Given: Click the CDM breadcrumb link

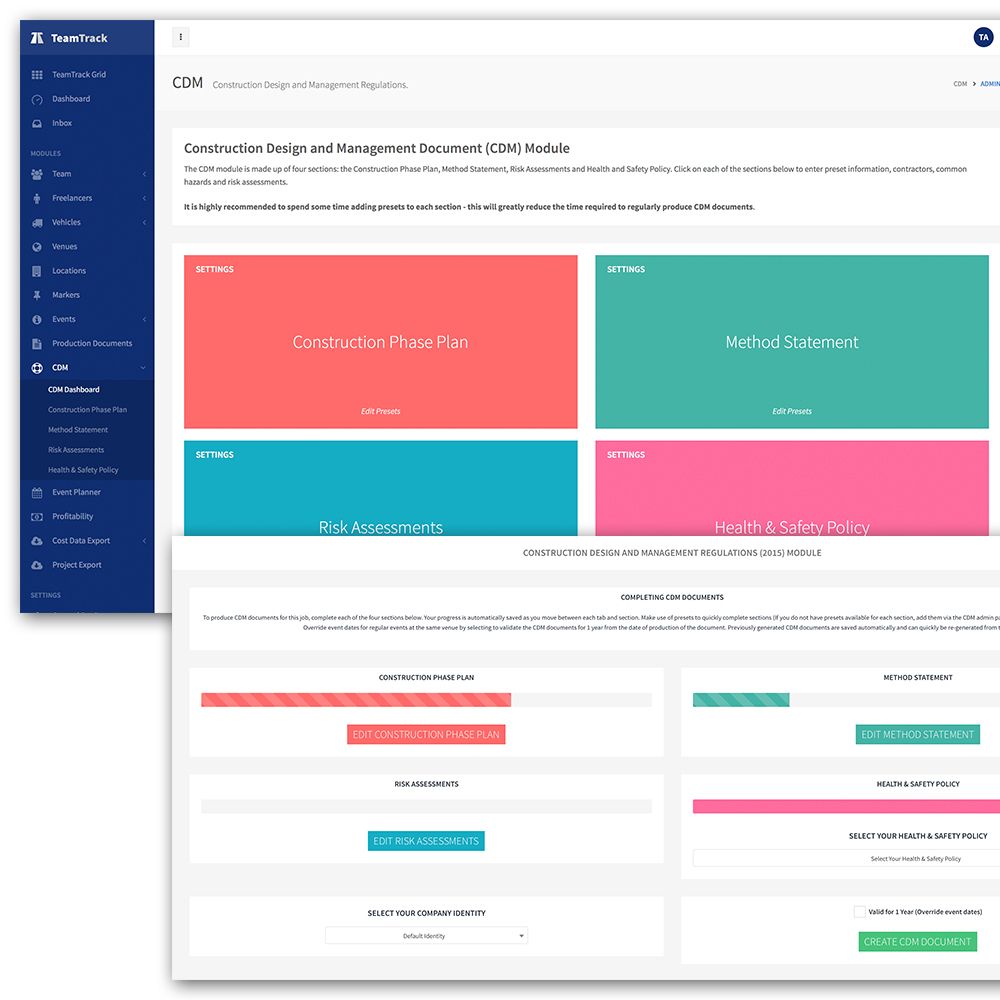Looking at the screenshot, I should coord(960,84).
